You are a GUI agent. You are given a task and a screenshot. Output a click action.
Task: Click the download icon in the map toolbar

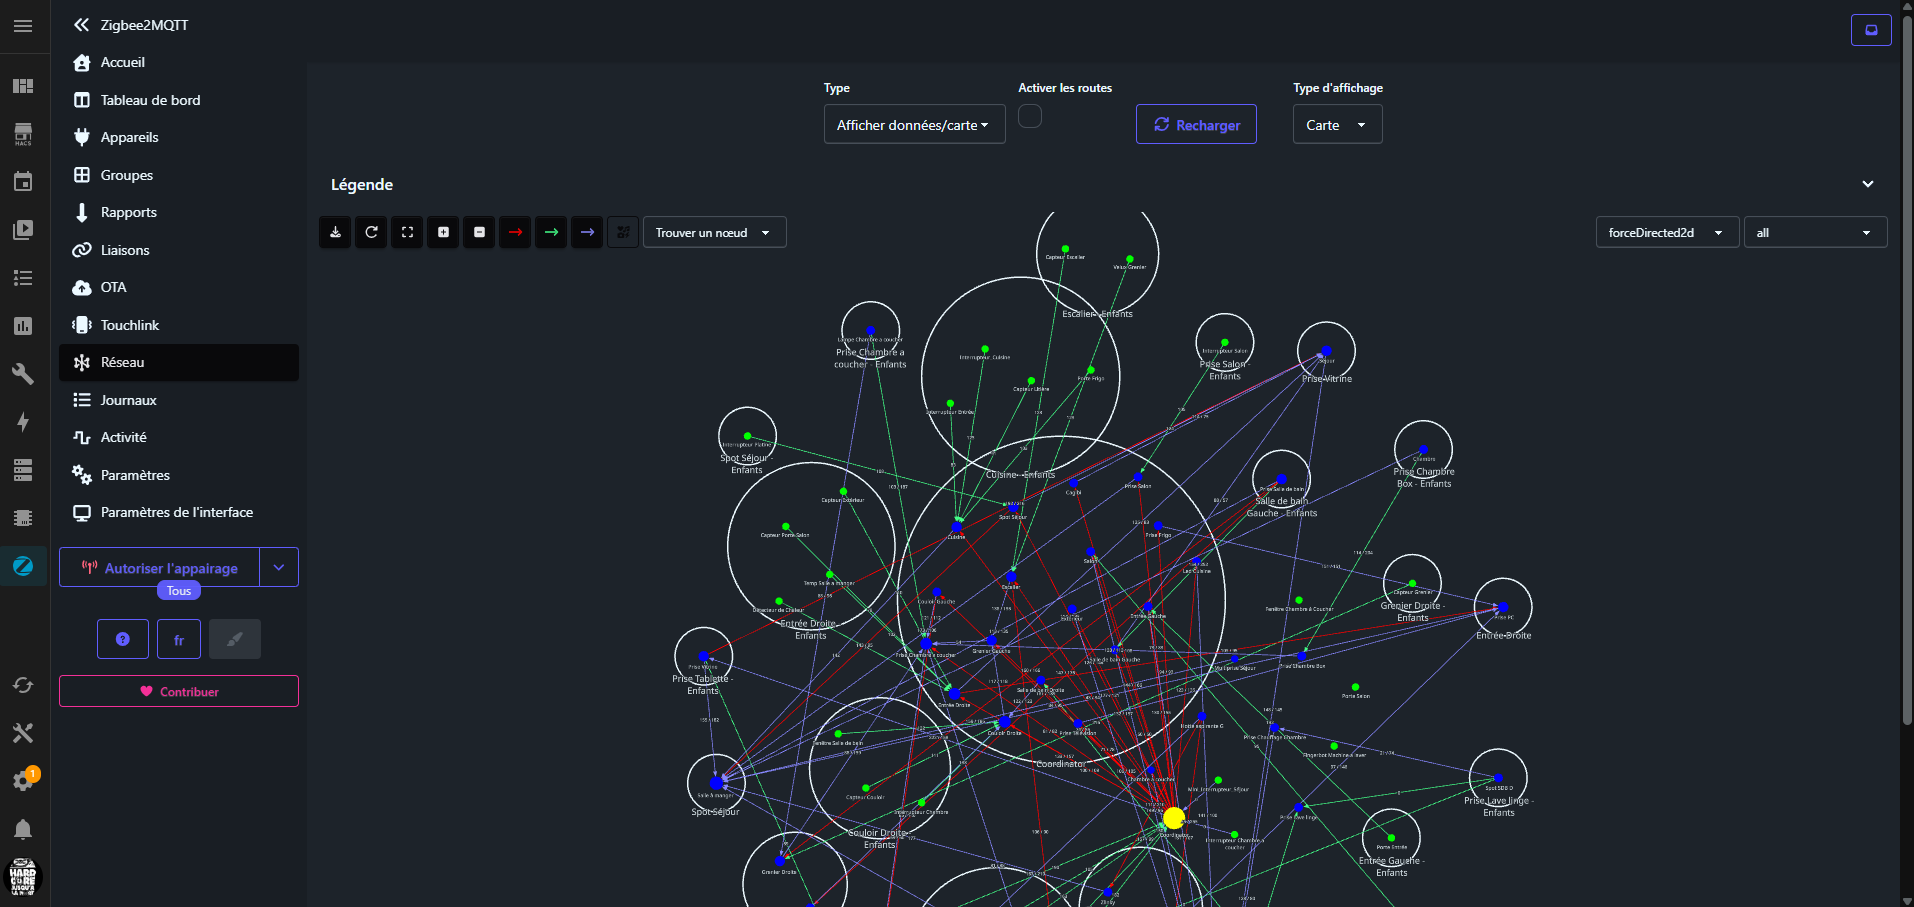pyautogui.click(x=335, y=232)
